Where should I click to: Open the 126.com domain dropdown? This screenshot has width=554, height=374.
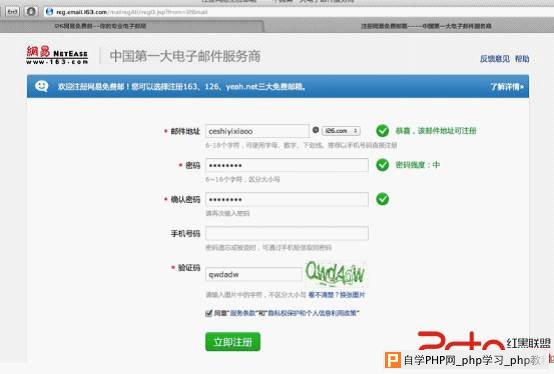(341, 131)
